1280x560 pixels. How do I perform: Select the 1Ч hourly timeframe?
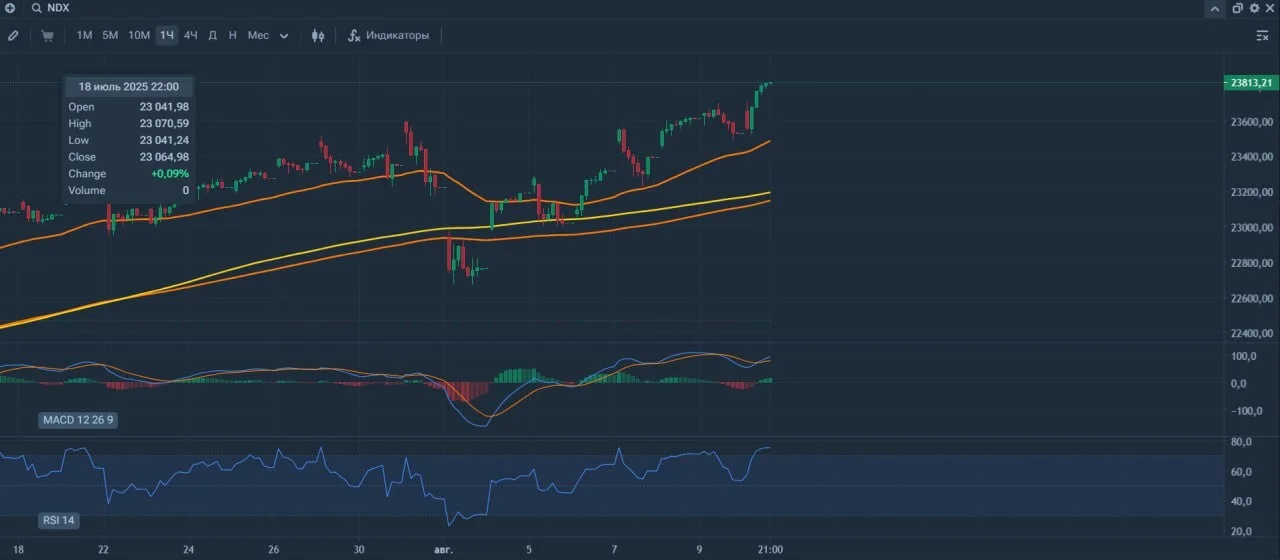click(x=167, y=35)
